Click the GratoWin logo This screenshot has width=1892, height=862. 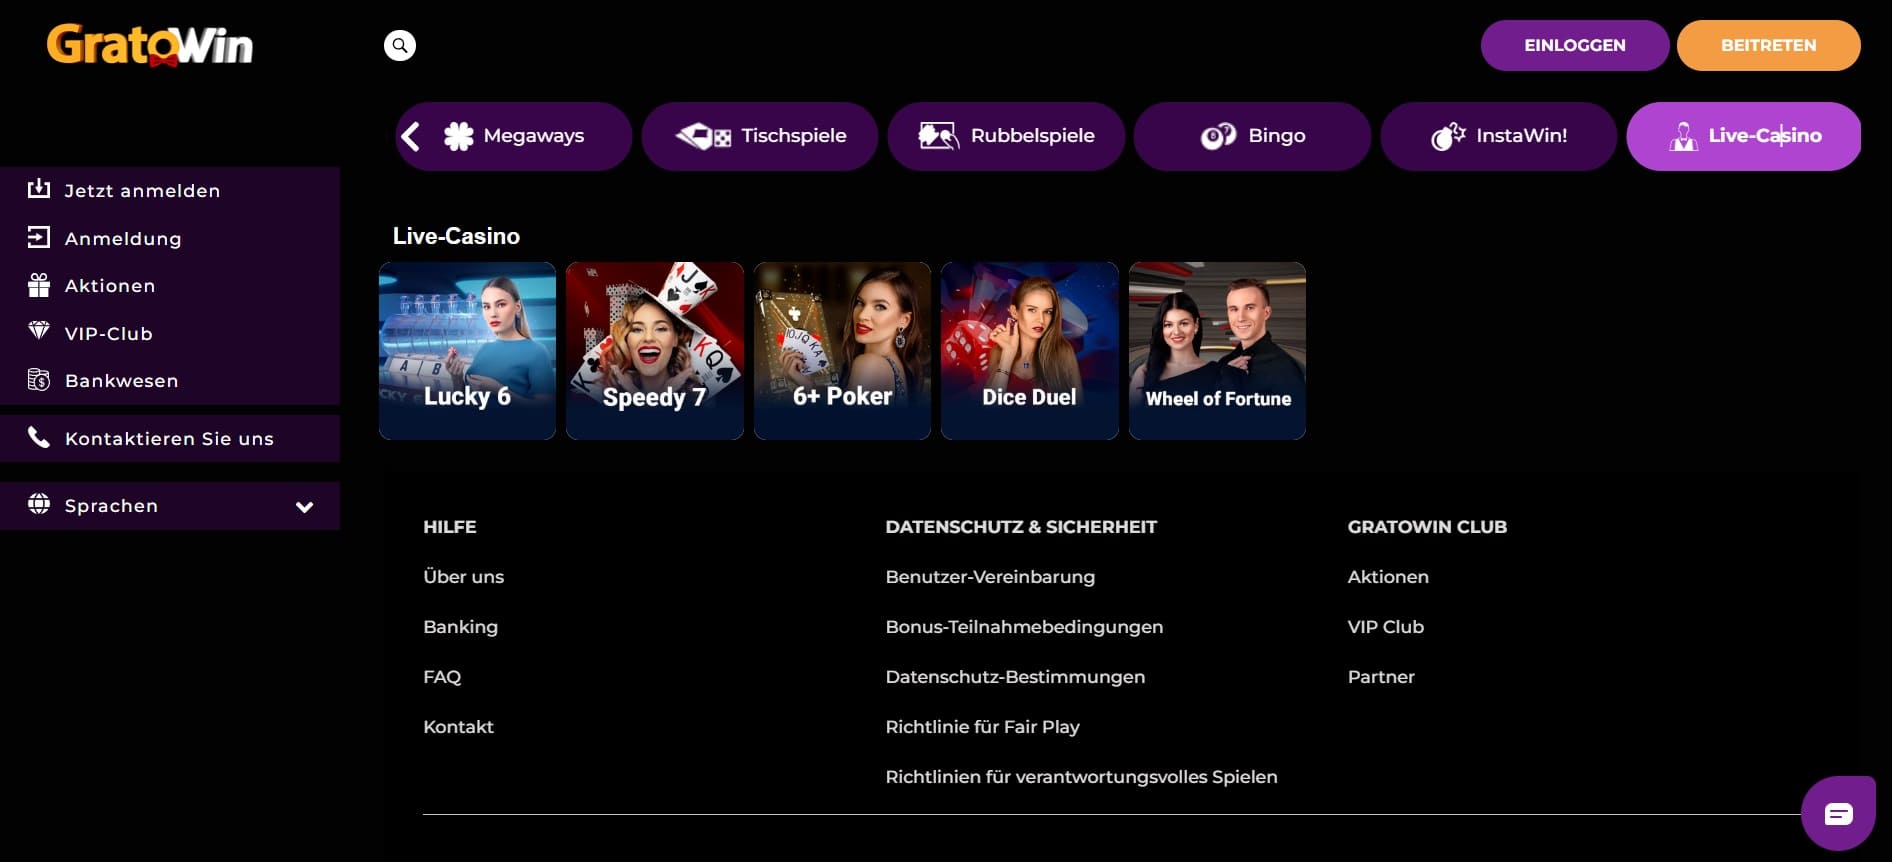click(150, 45)
